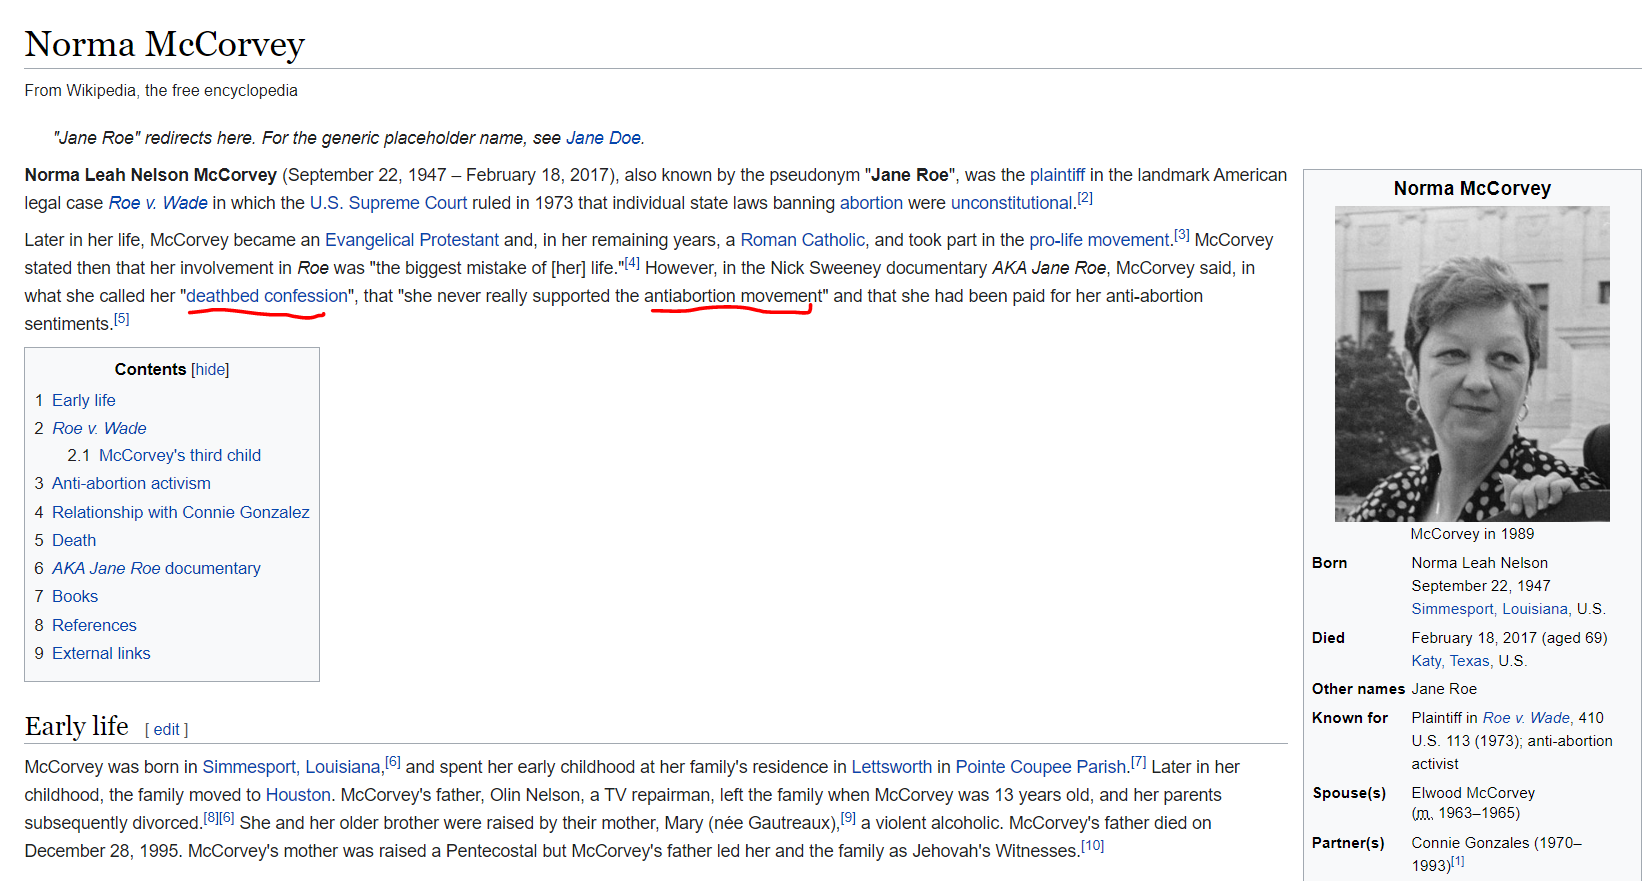The width and height of the screenshot is (1645, 881).
Task: Open the U.S. Supreme Court link
Action: click(x=388, y=203)
